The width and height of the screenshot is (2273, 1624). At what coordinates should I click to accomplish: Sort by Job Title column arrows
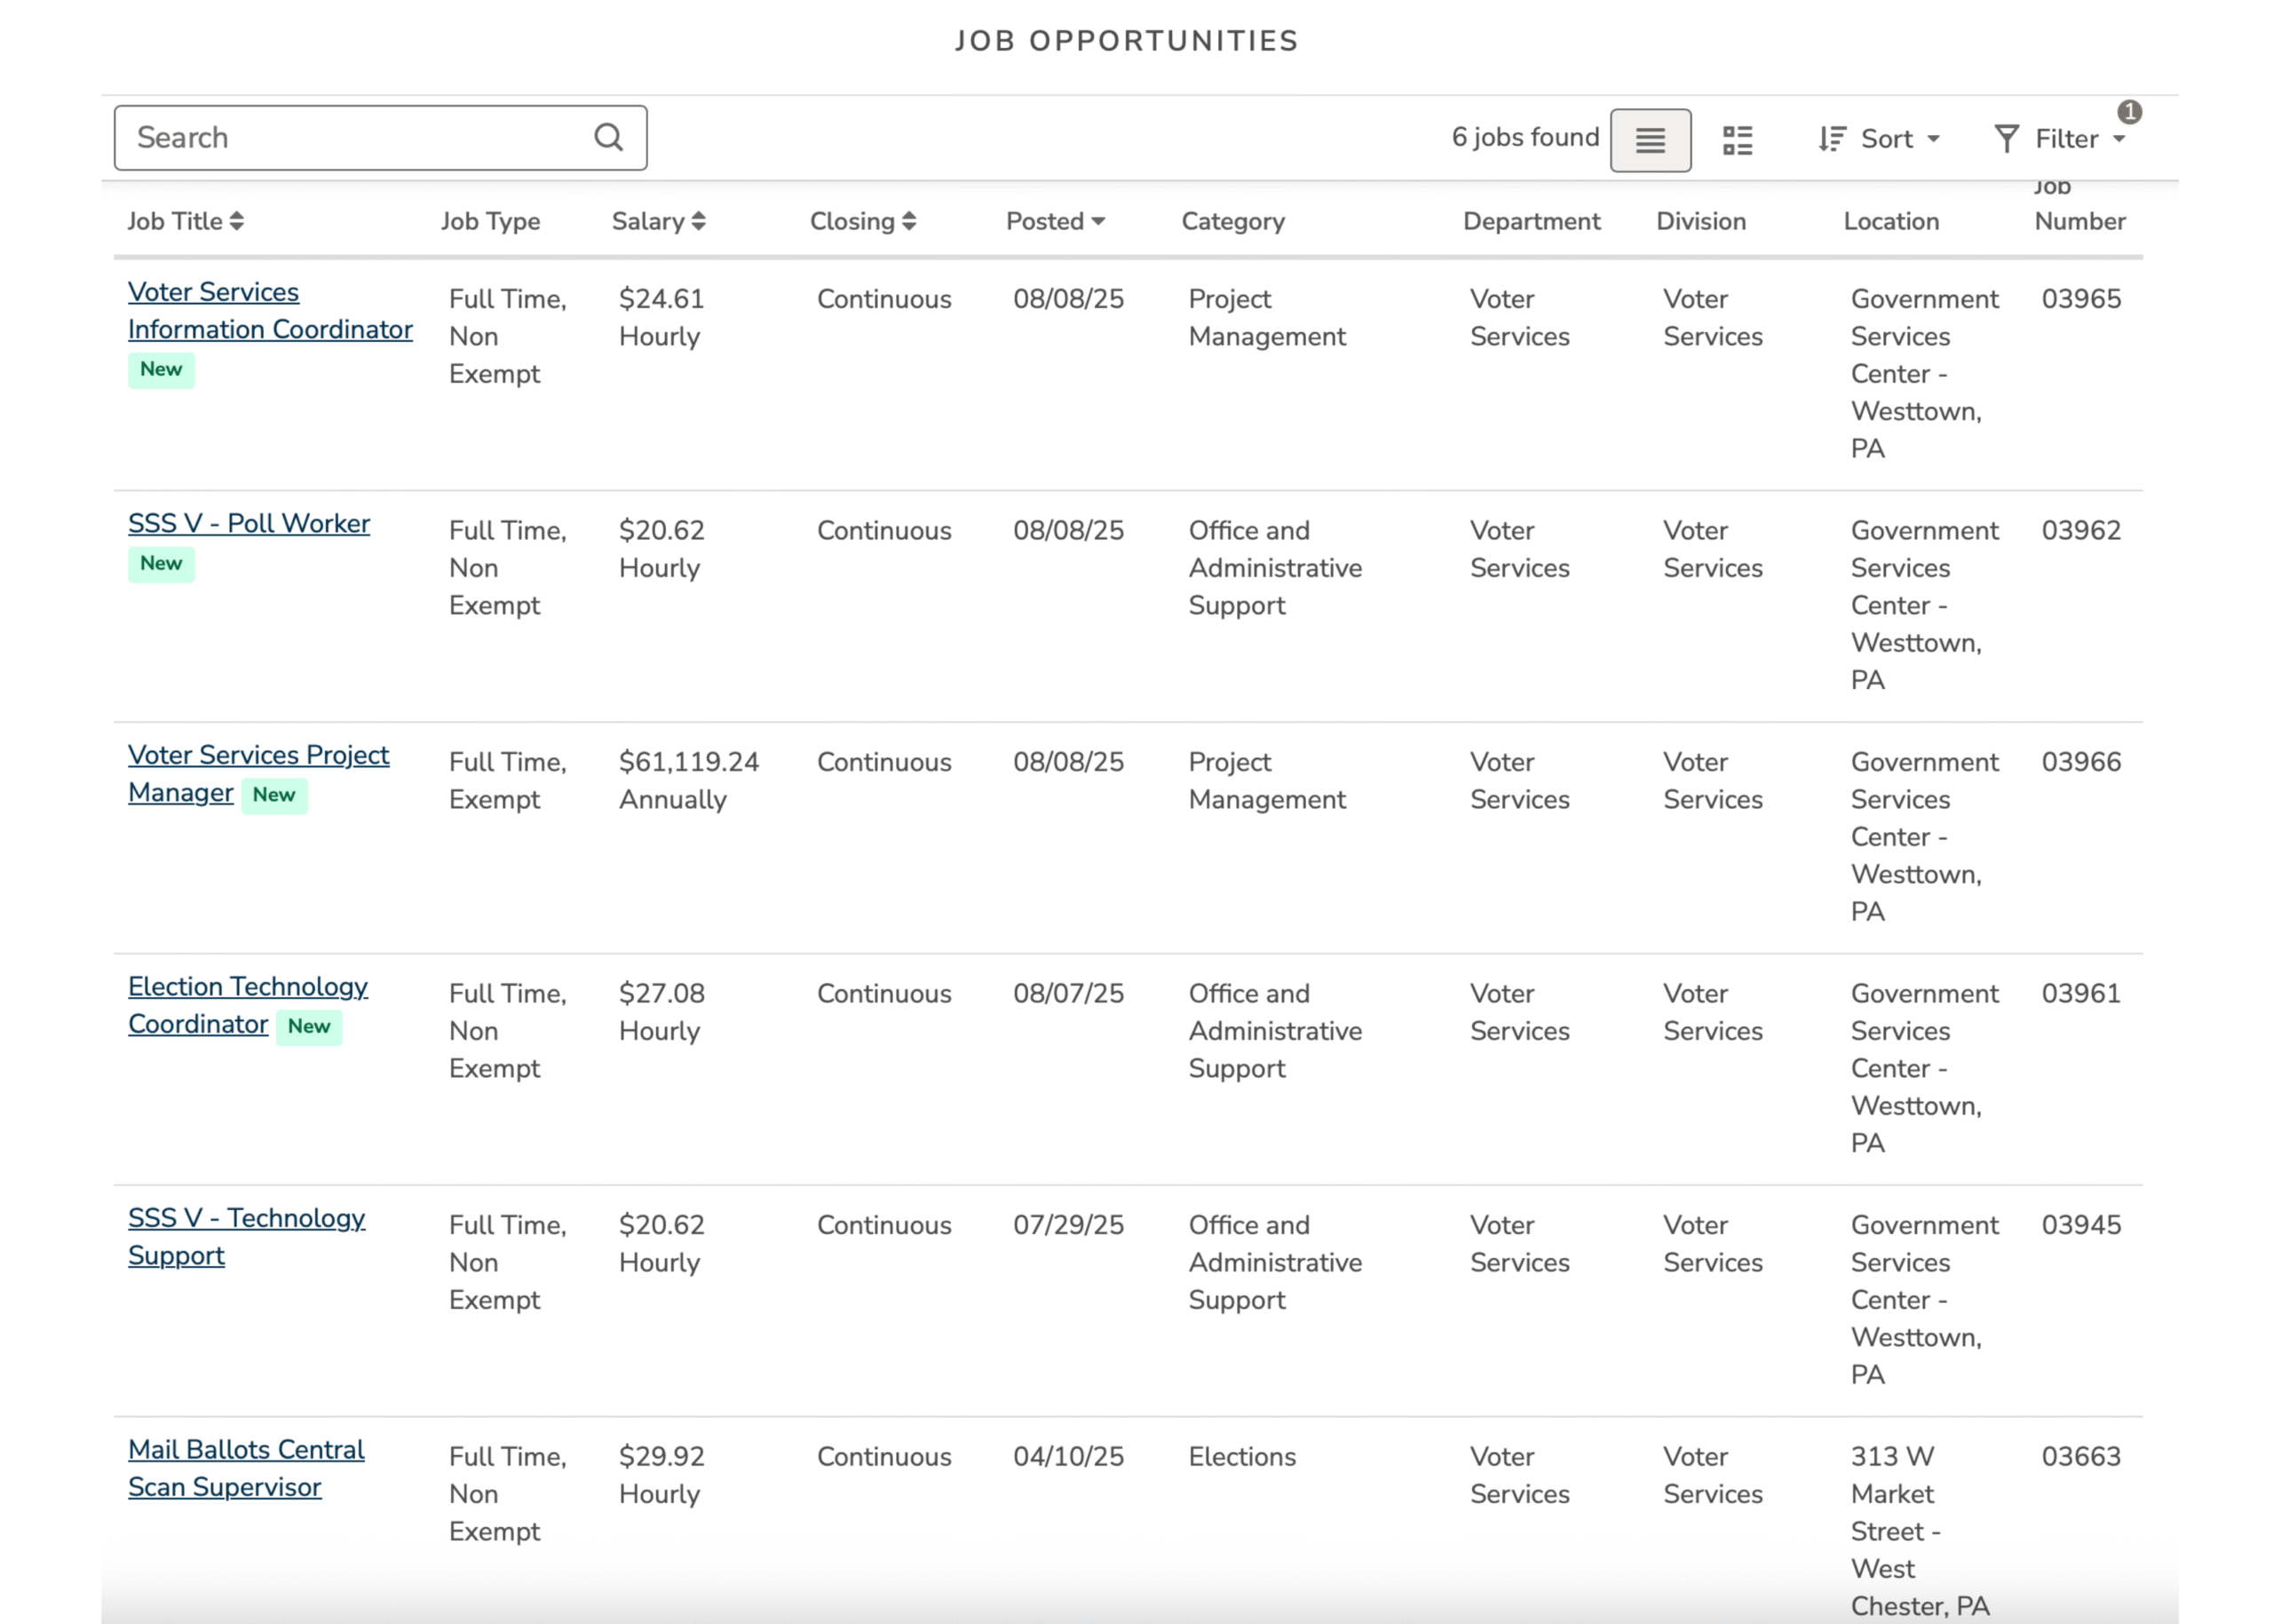[237, 221]
